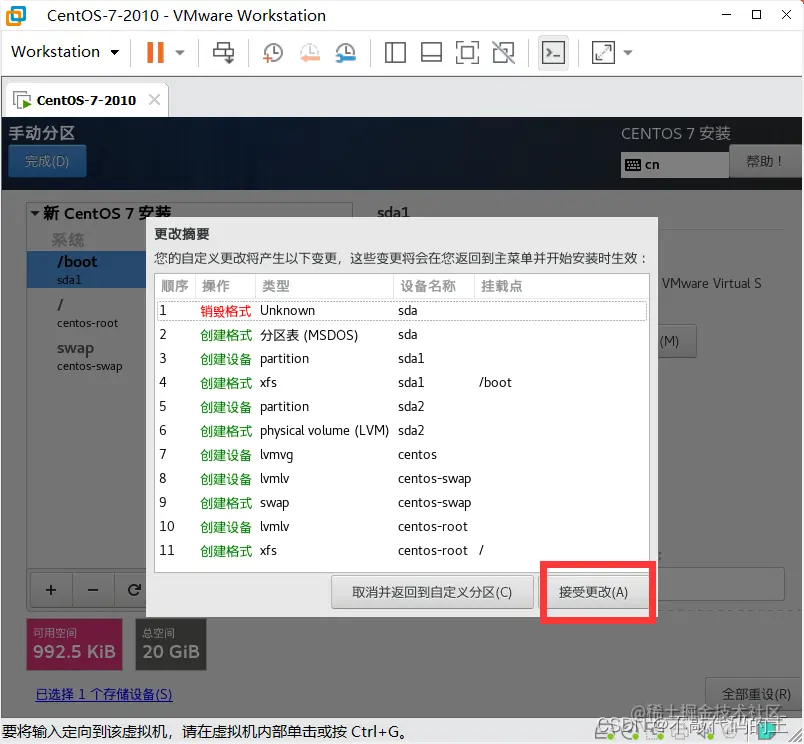
Task: Open the 帮助! help button
Action: (x=765, y=161)
